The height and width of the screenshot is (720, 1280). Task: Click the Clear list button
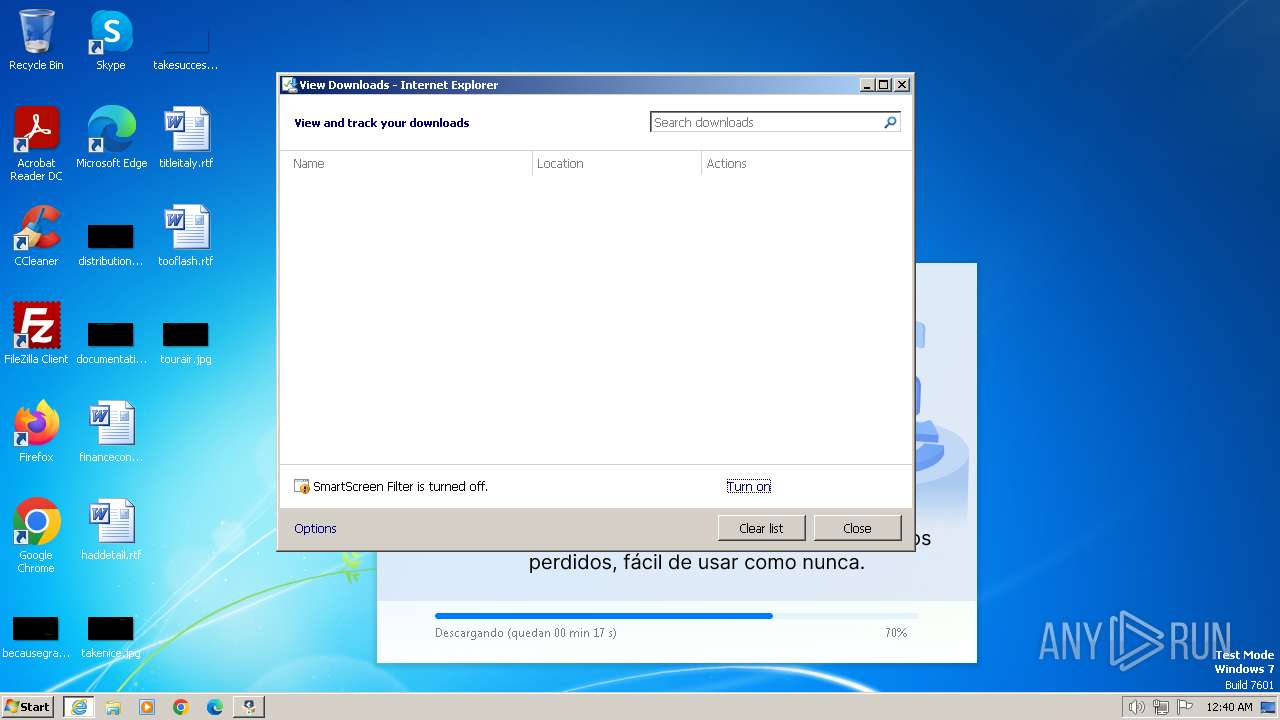click(761, 528)
